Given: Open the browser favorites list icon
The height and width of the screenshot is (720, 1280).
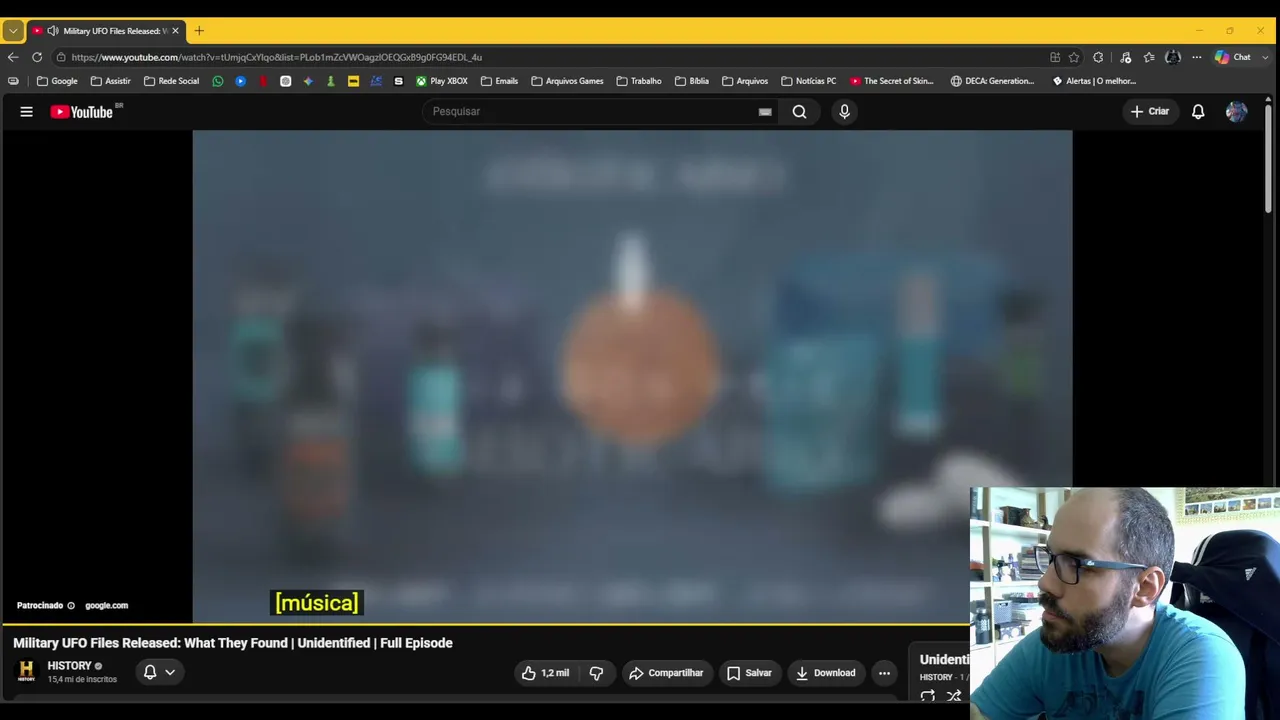Looking at the screenshot, I should (1149, 57).
